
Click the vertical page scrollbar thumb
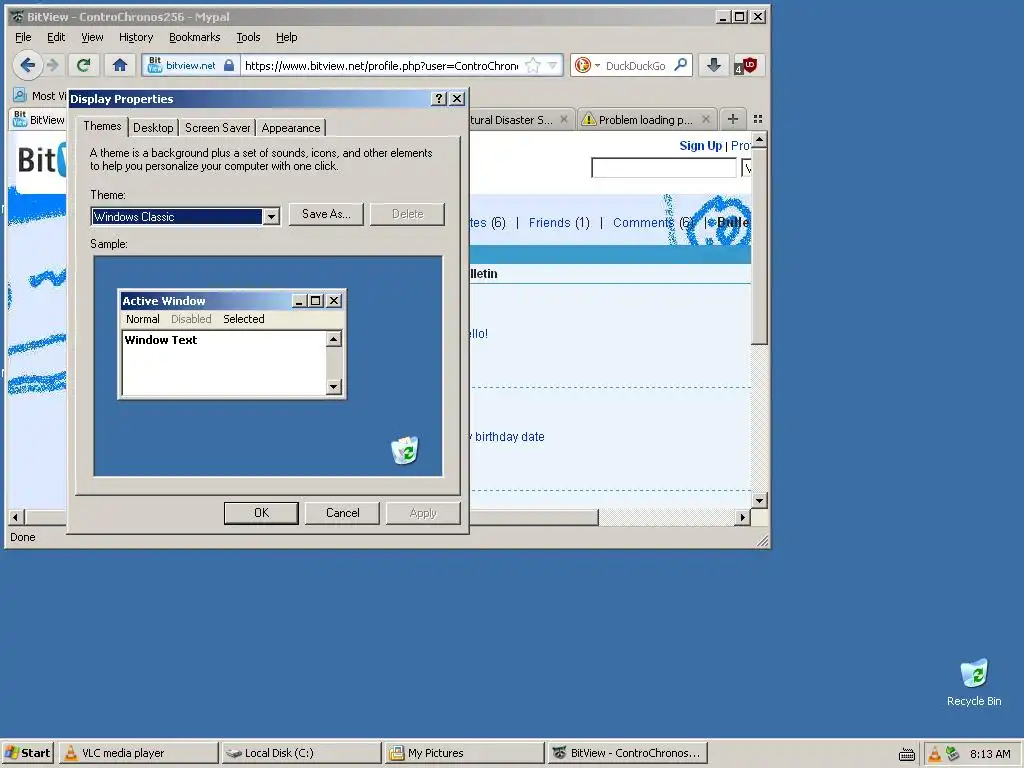[759, 246]
